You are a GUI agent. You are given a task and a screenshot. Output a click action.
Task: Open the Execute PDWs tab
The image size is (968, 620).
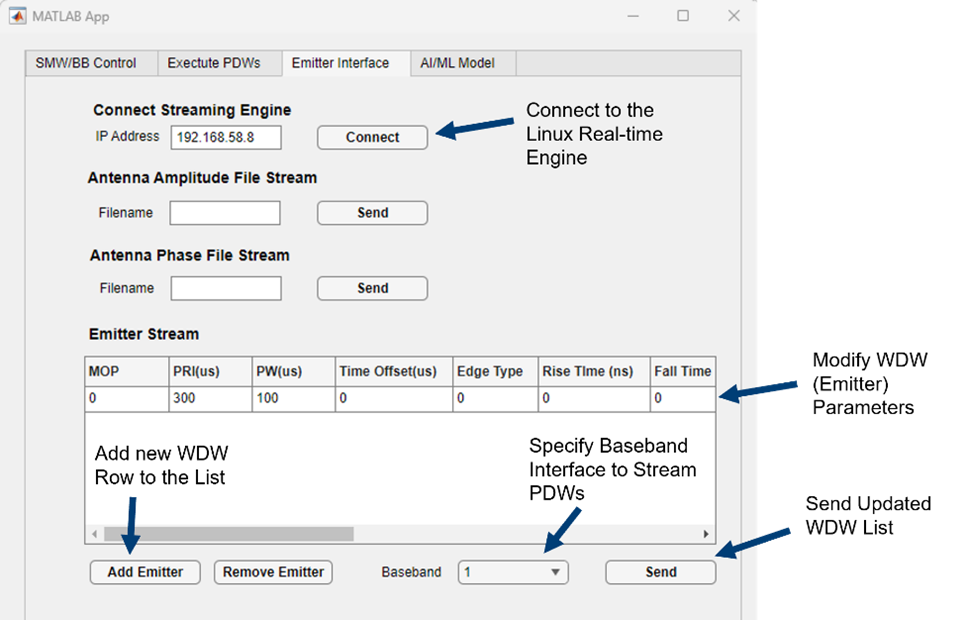pyautogui.click(x=213, y=63)
